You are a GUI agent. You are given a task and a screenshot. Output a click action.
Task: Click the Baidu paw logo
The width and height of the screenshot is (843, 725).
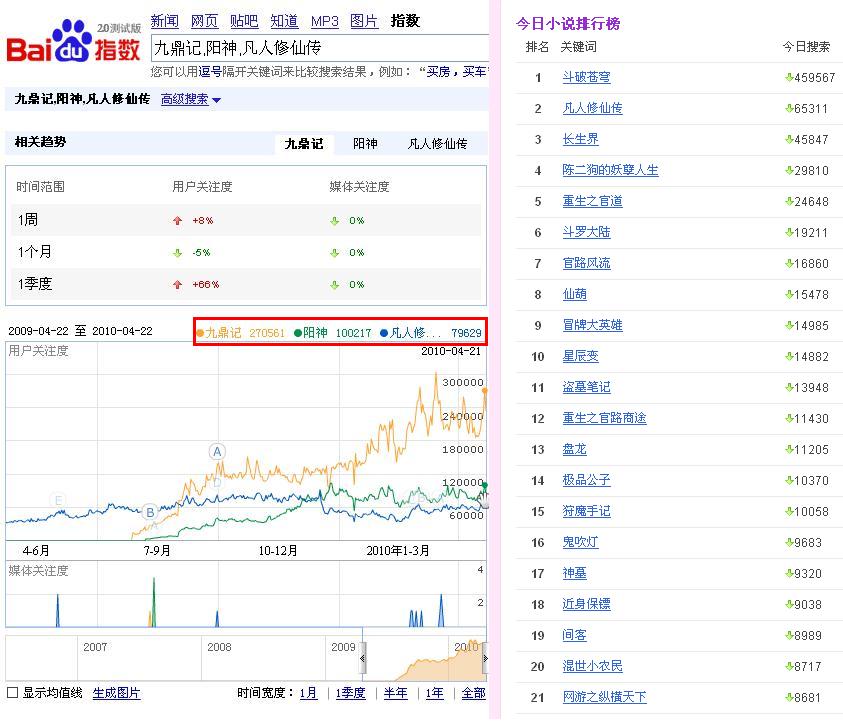pyautogui.click(x=71, y=42)
